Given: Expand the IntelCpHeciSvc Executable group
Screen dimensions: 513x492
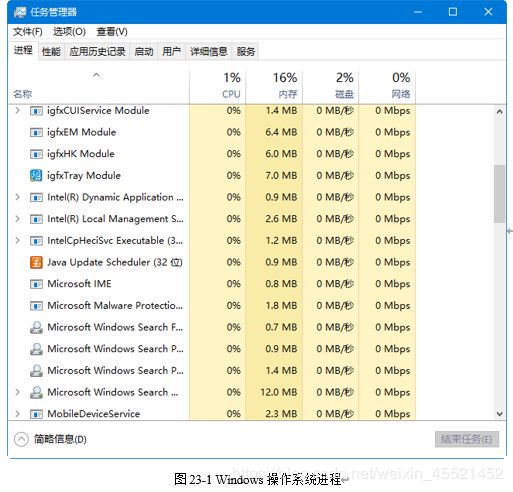Looking at the screenshot, I should point(18,240).
